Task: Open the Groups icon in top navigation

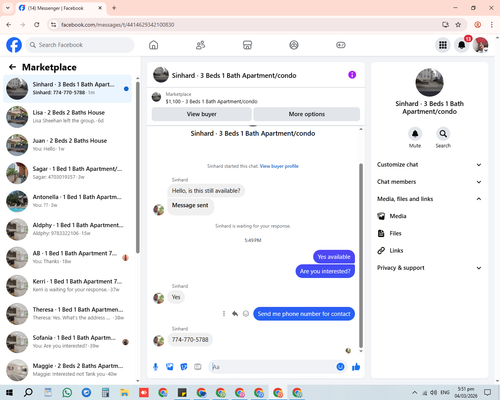Action: 294,45
